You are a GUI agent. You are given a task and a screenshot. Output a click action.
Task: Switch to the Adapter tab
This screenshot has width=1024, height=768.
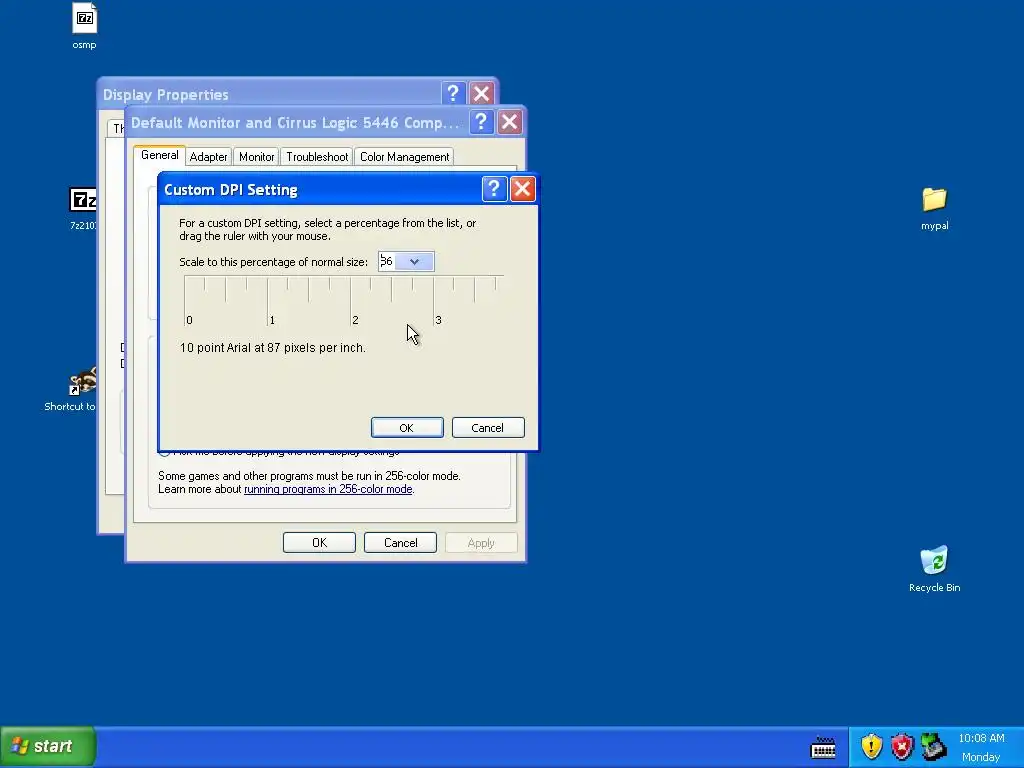pyautogui.click(x=208, y=157)
